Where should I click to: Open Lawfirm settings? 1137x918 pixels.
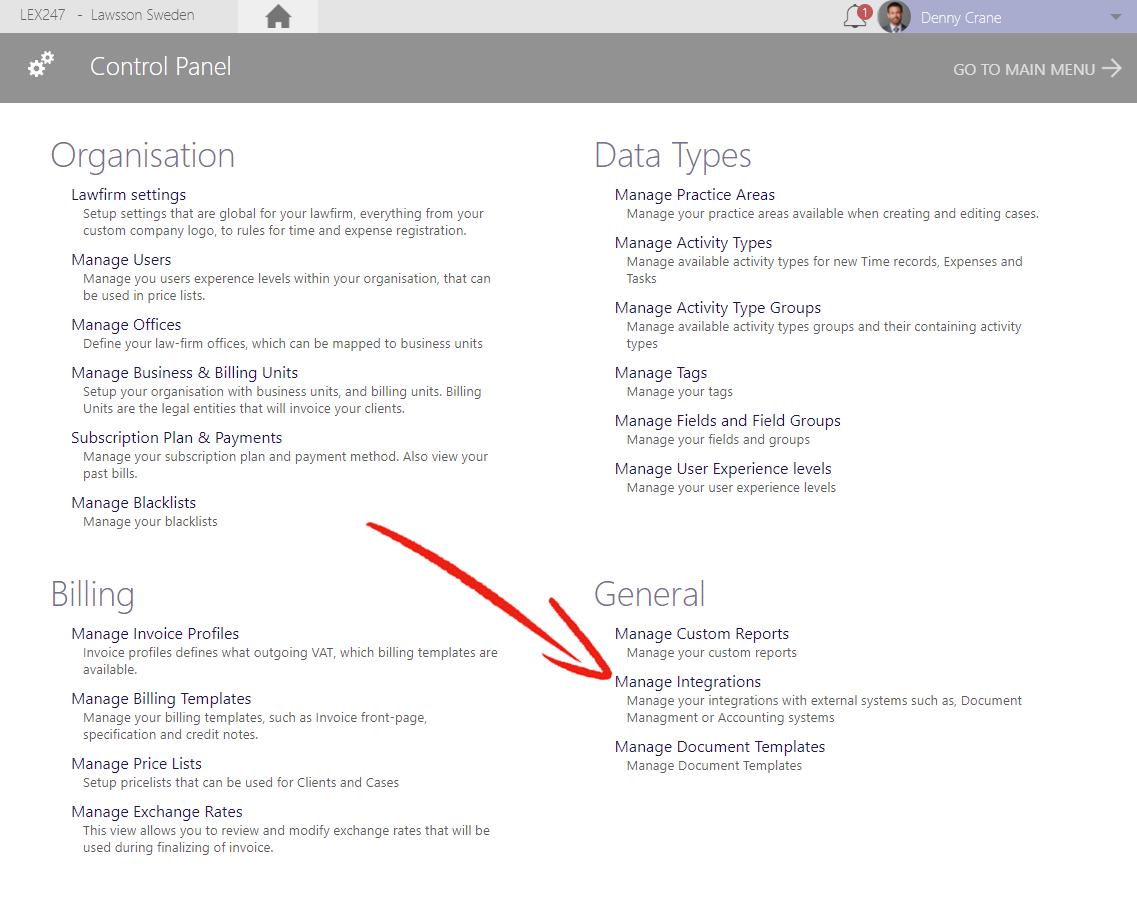128,194
